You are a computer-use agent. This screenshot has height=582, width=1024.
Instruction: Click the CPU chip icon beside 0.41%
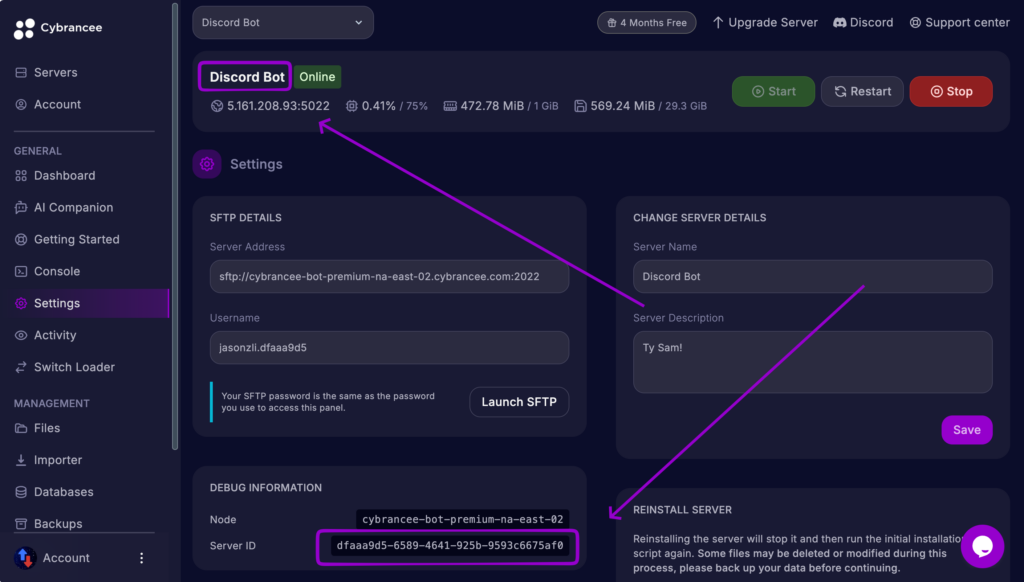click(351, 106)
